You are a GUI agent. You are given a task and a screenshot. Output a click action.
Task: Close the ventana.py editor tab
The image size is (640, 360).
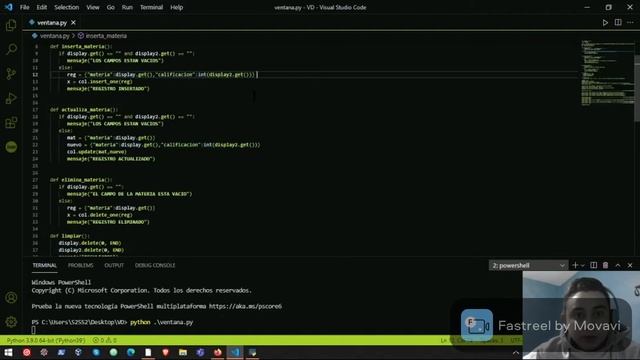(x=73, y=23)
